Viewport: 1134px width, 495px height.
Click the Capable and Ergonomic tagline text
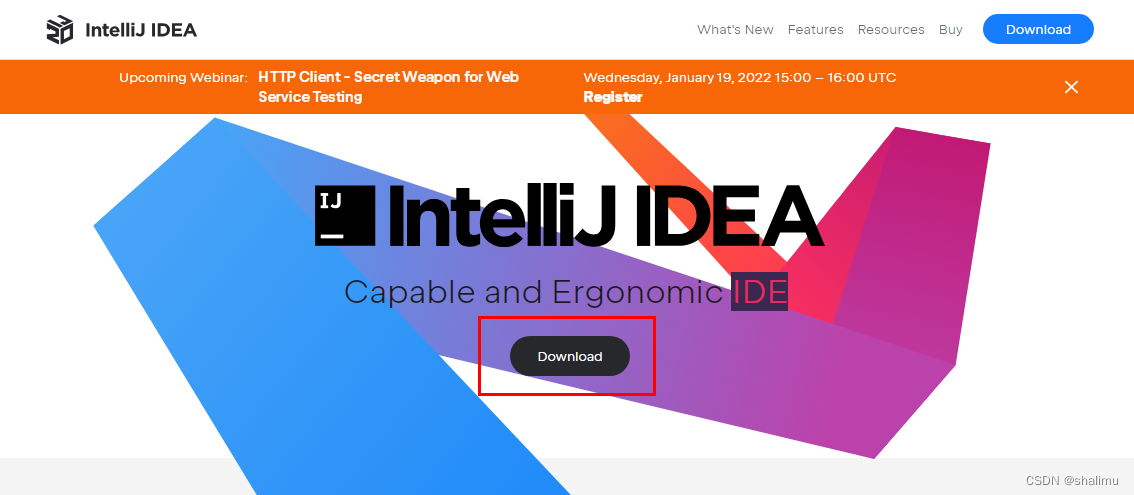(533, 292)
